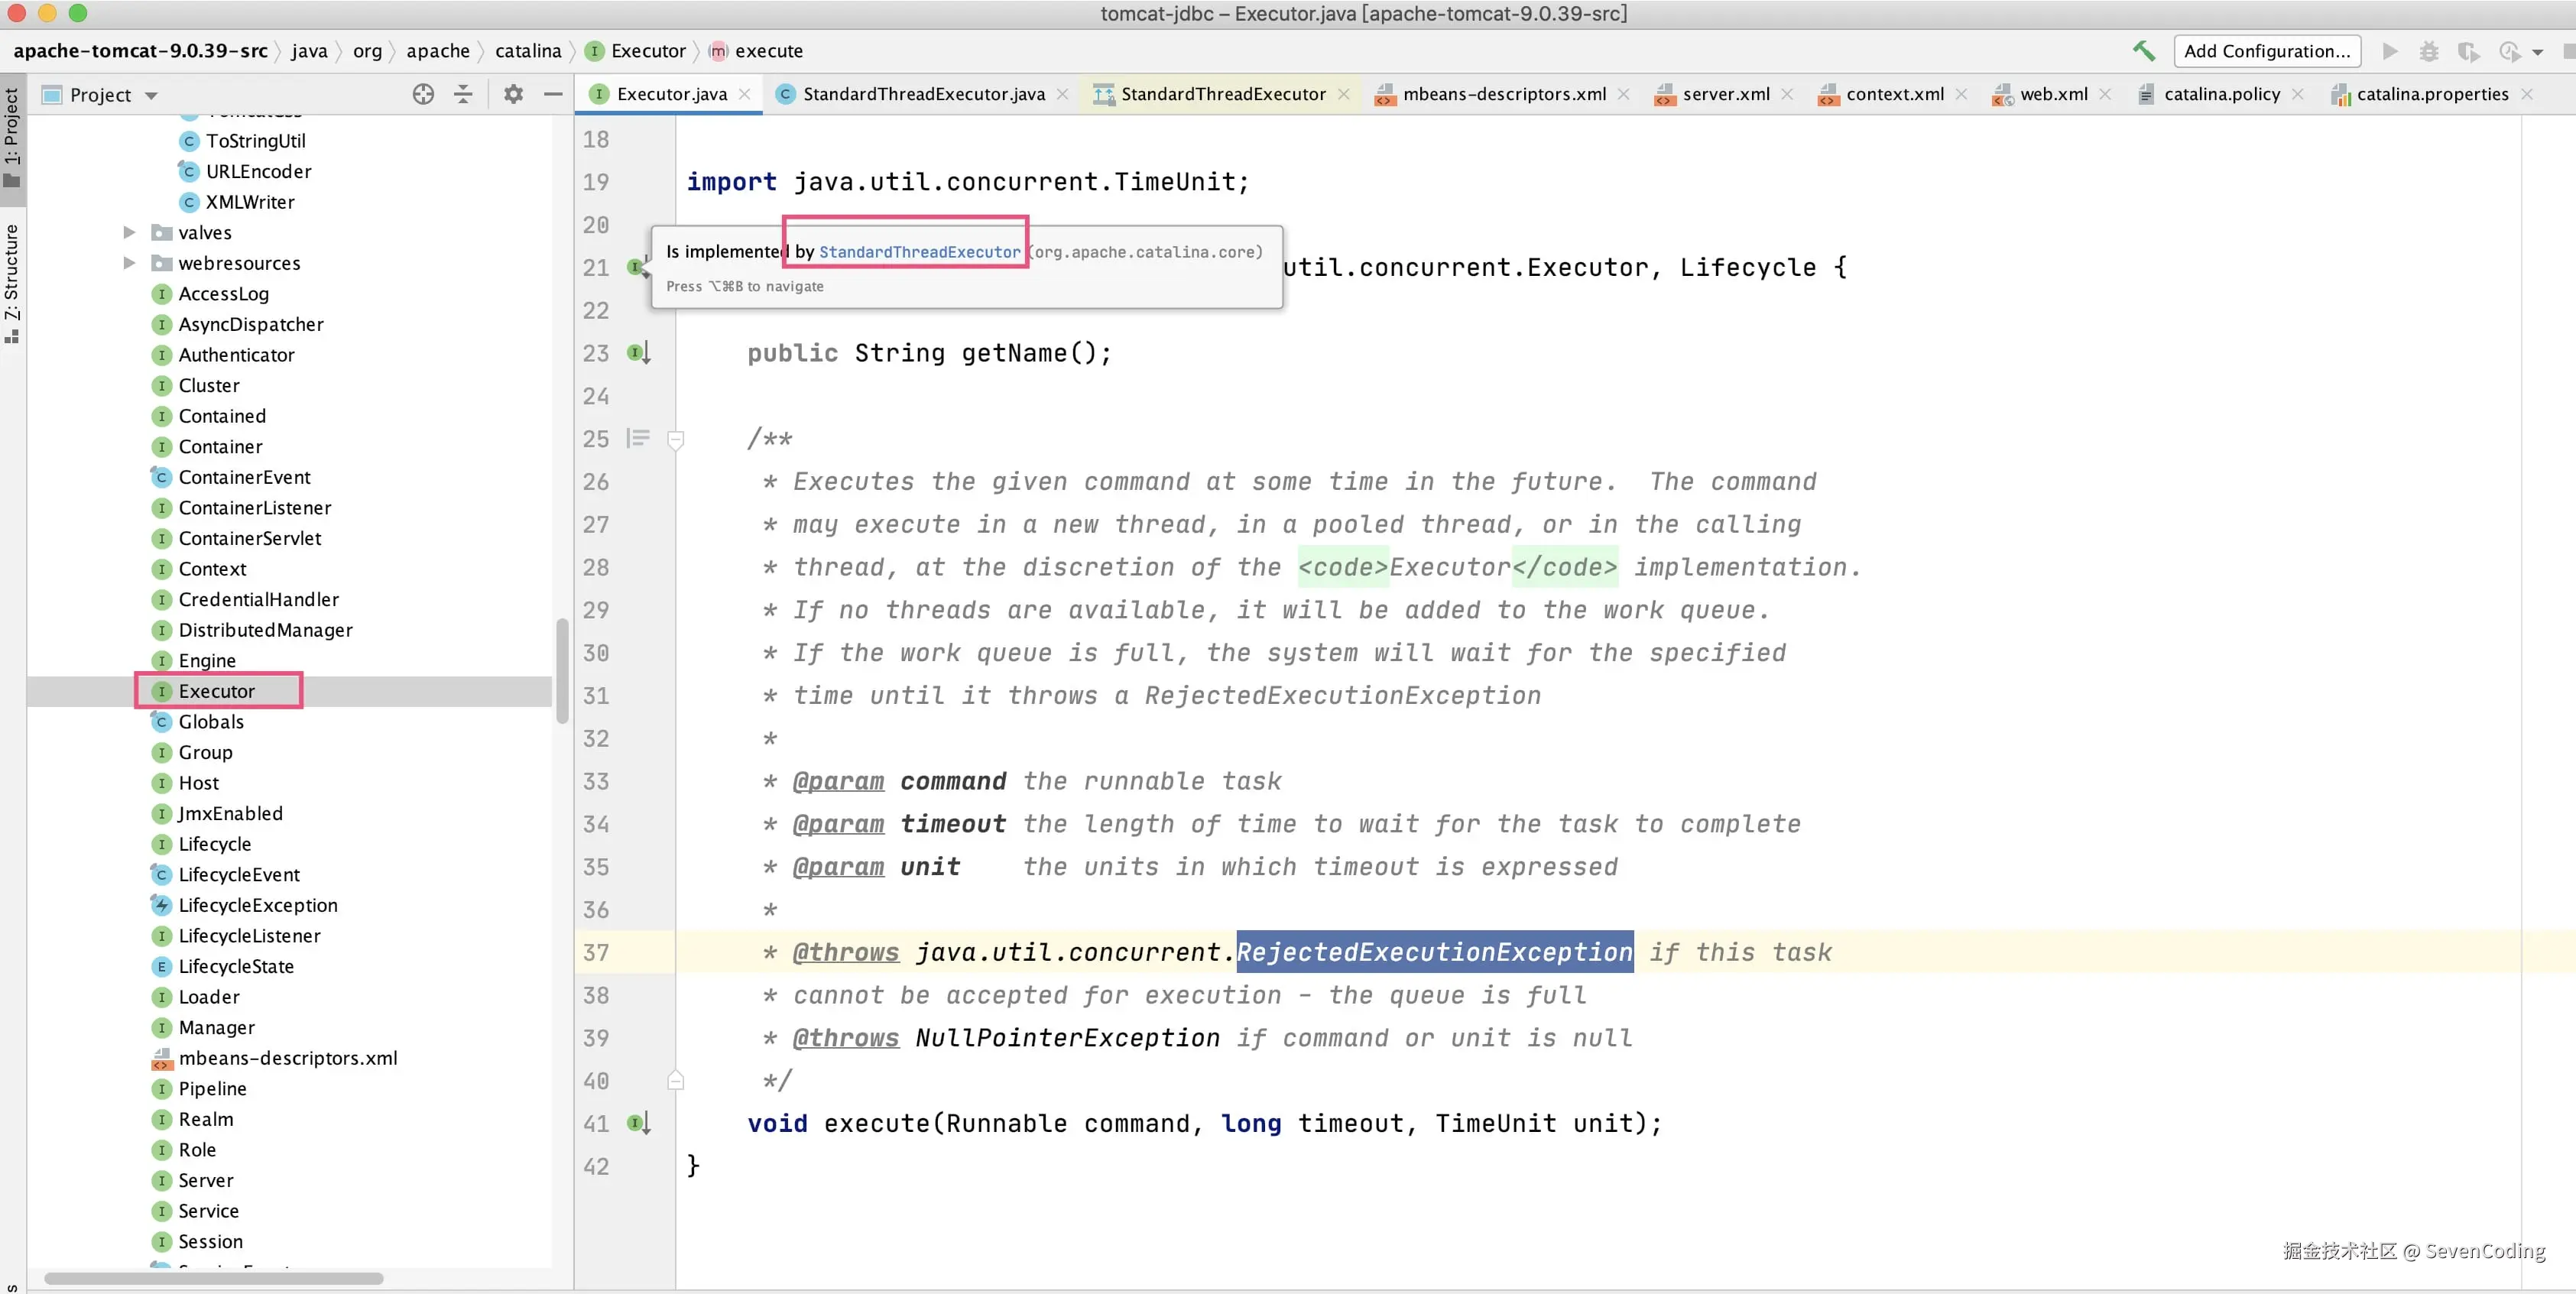Screen dimensions: 2576x1294
Task: Toggle the 1: Project tool window
Action: [12, 135]
